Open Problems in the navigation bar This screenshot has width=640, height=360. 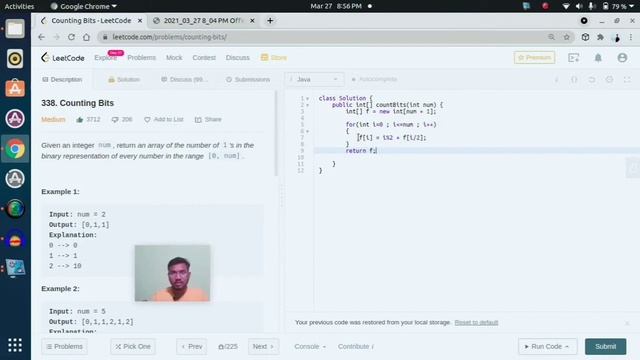[142, 58]
